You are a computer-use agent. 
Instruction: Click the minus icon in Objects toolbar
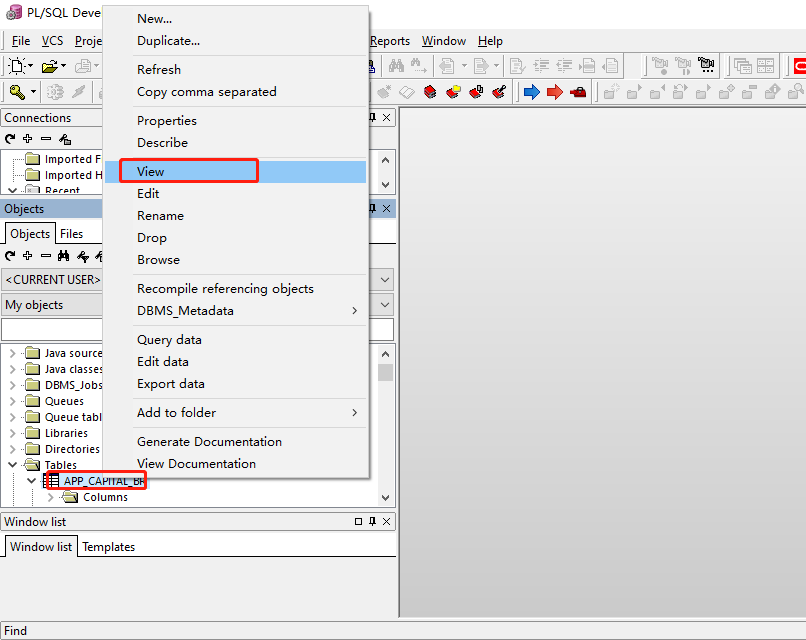(x=46, y=255)
